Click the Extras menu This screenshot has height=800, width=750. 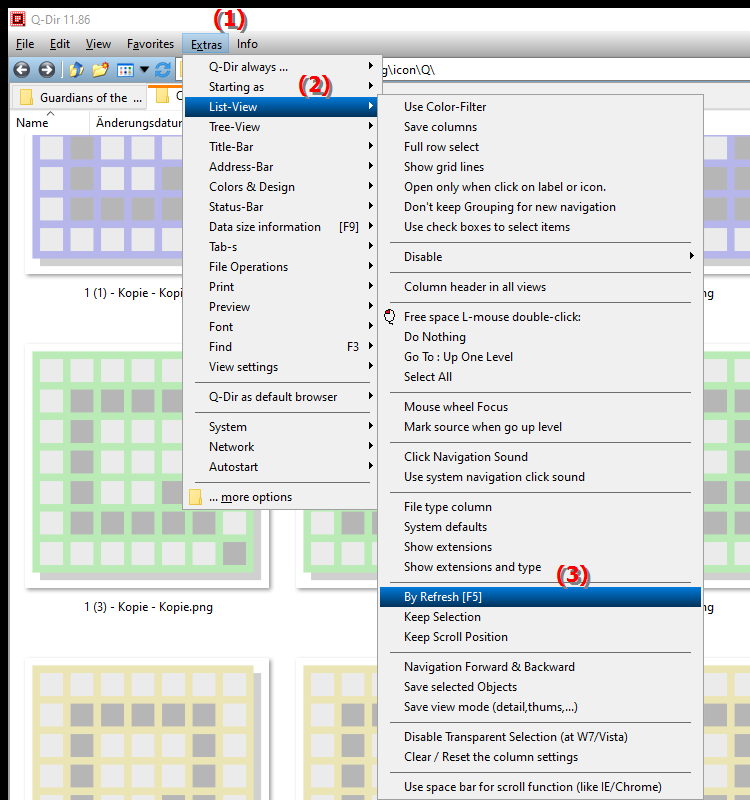coord(206,44)
